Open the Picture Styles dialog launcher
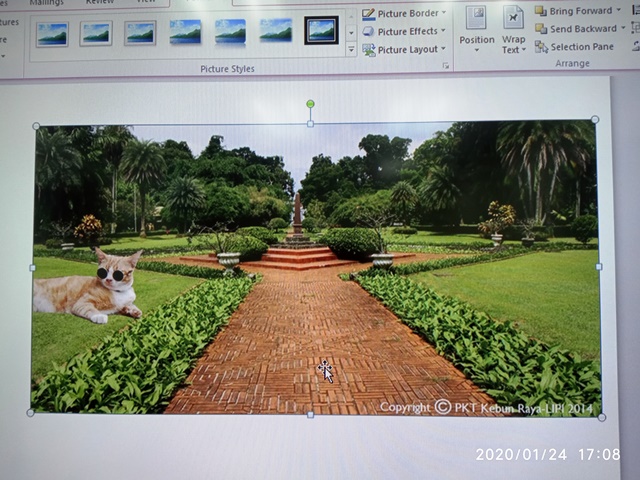 click(446, 66)
